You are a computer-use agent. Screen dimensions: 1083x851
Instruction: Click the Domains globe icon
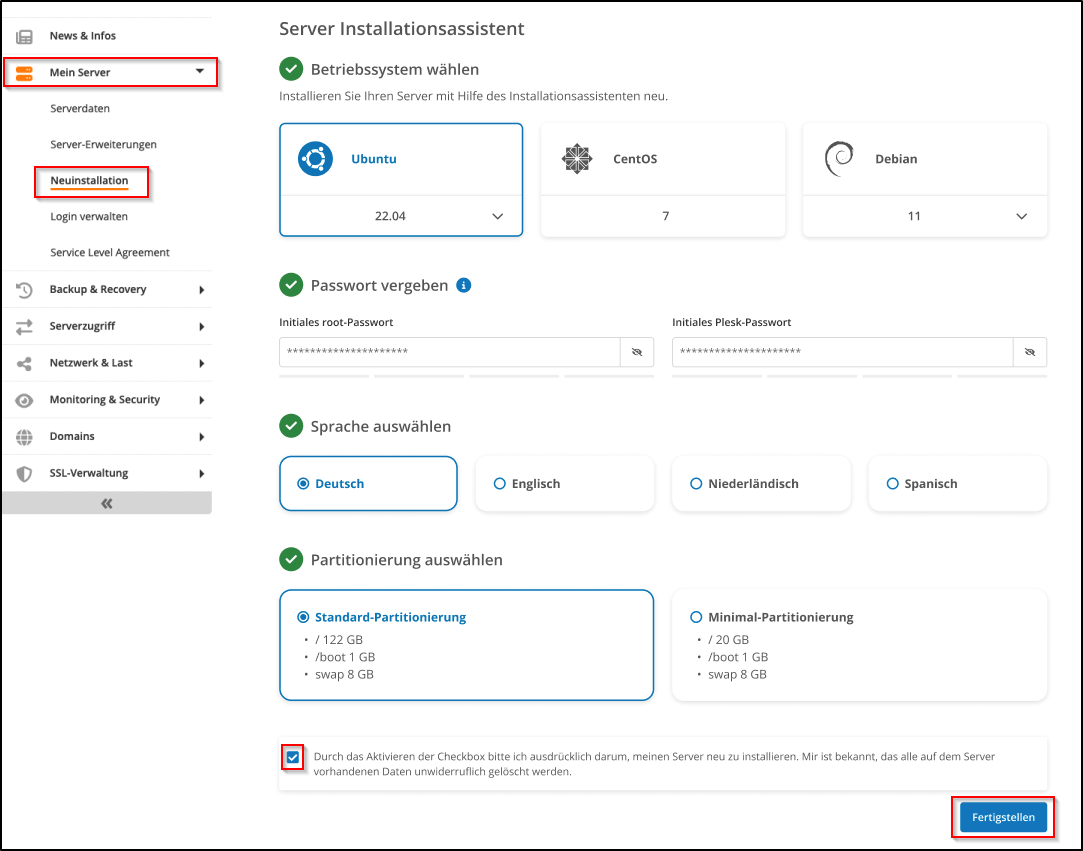pos(24,437)
